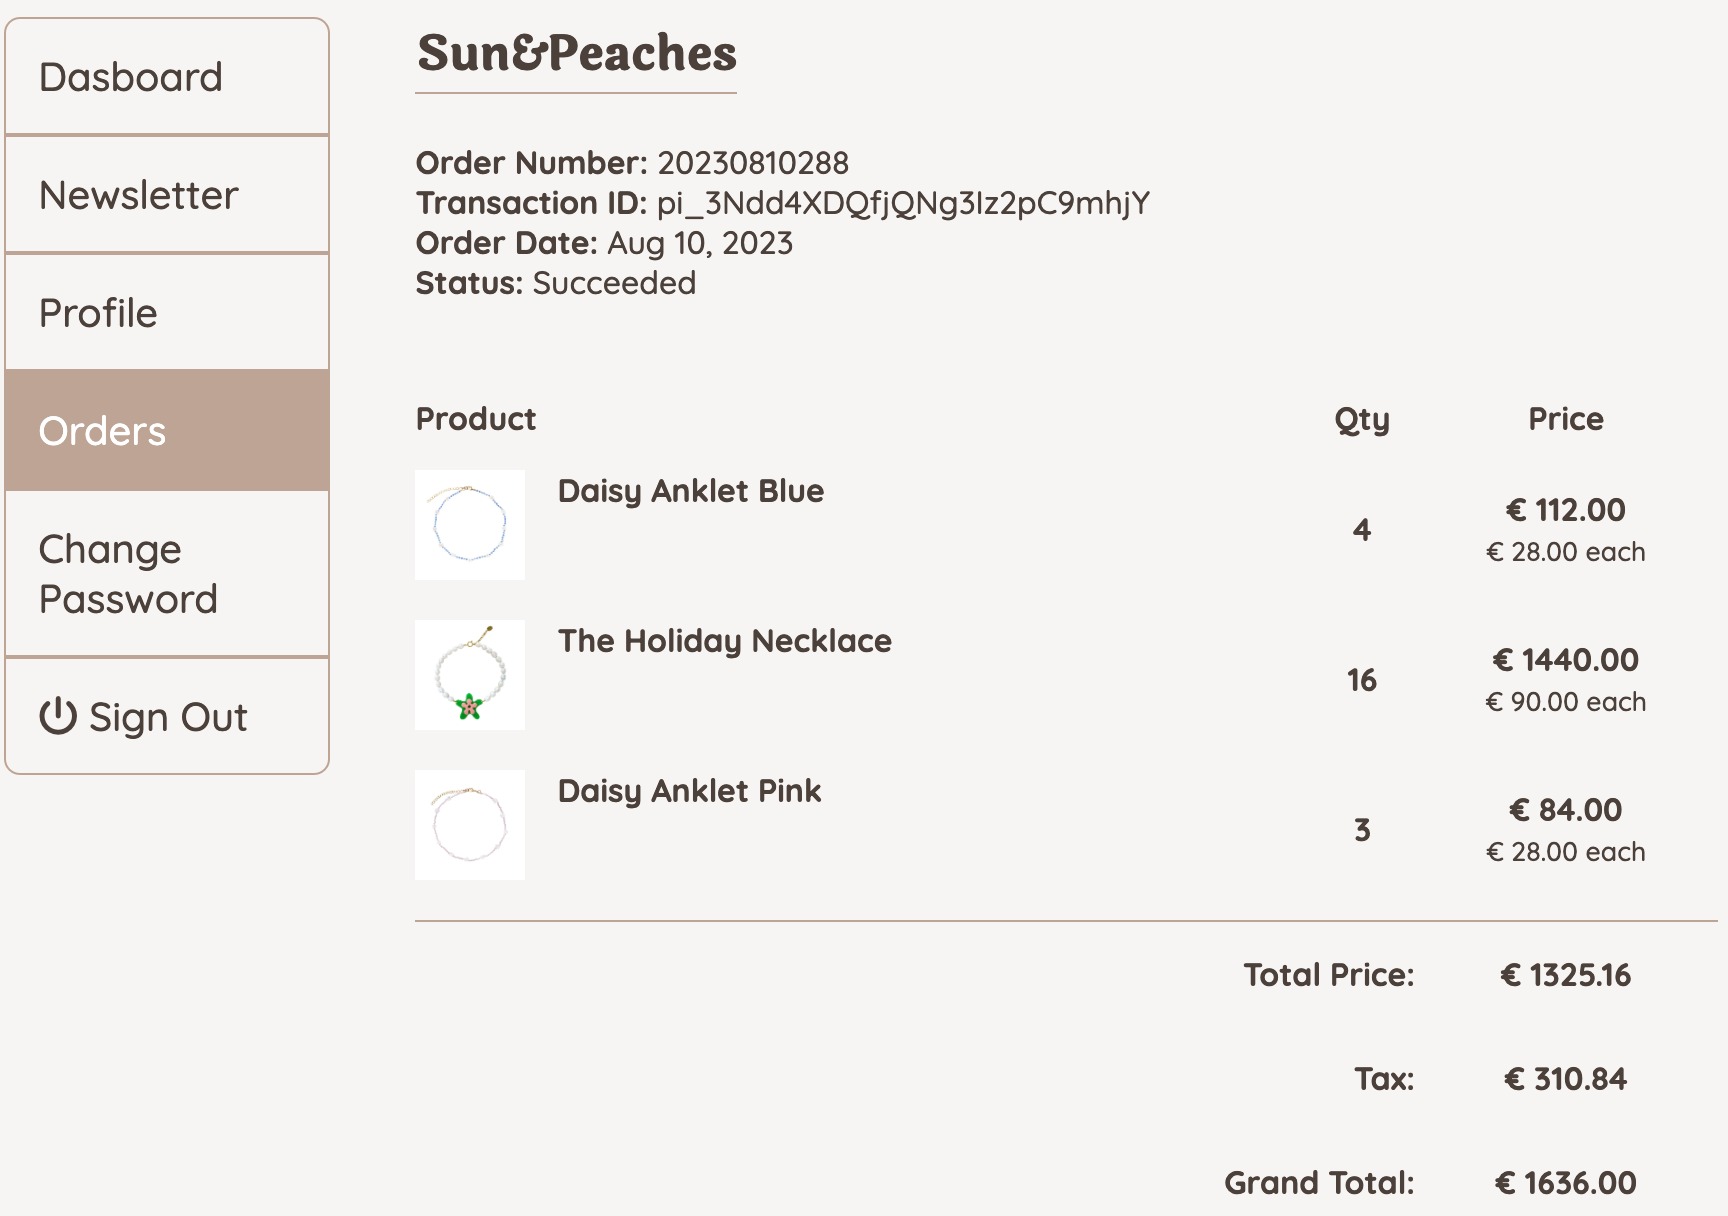
Task: Click Daisy Anklet Pink thumbnail
Action: tap(470, 825)
